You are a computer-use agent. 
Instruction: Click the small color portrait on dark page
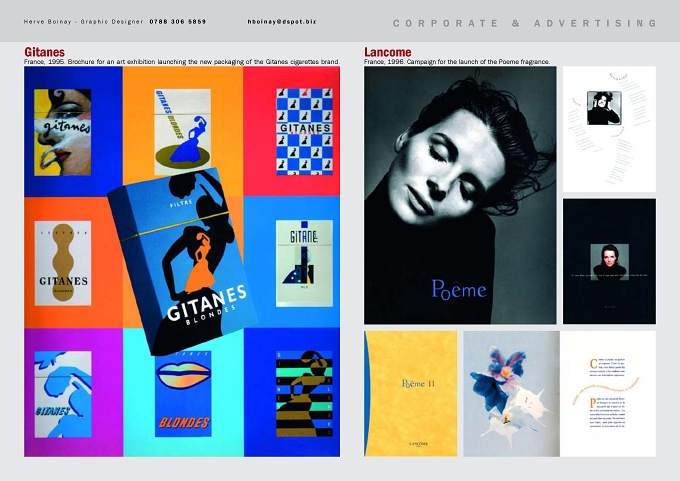point(609,262)
